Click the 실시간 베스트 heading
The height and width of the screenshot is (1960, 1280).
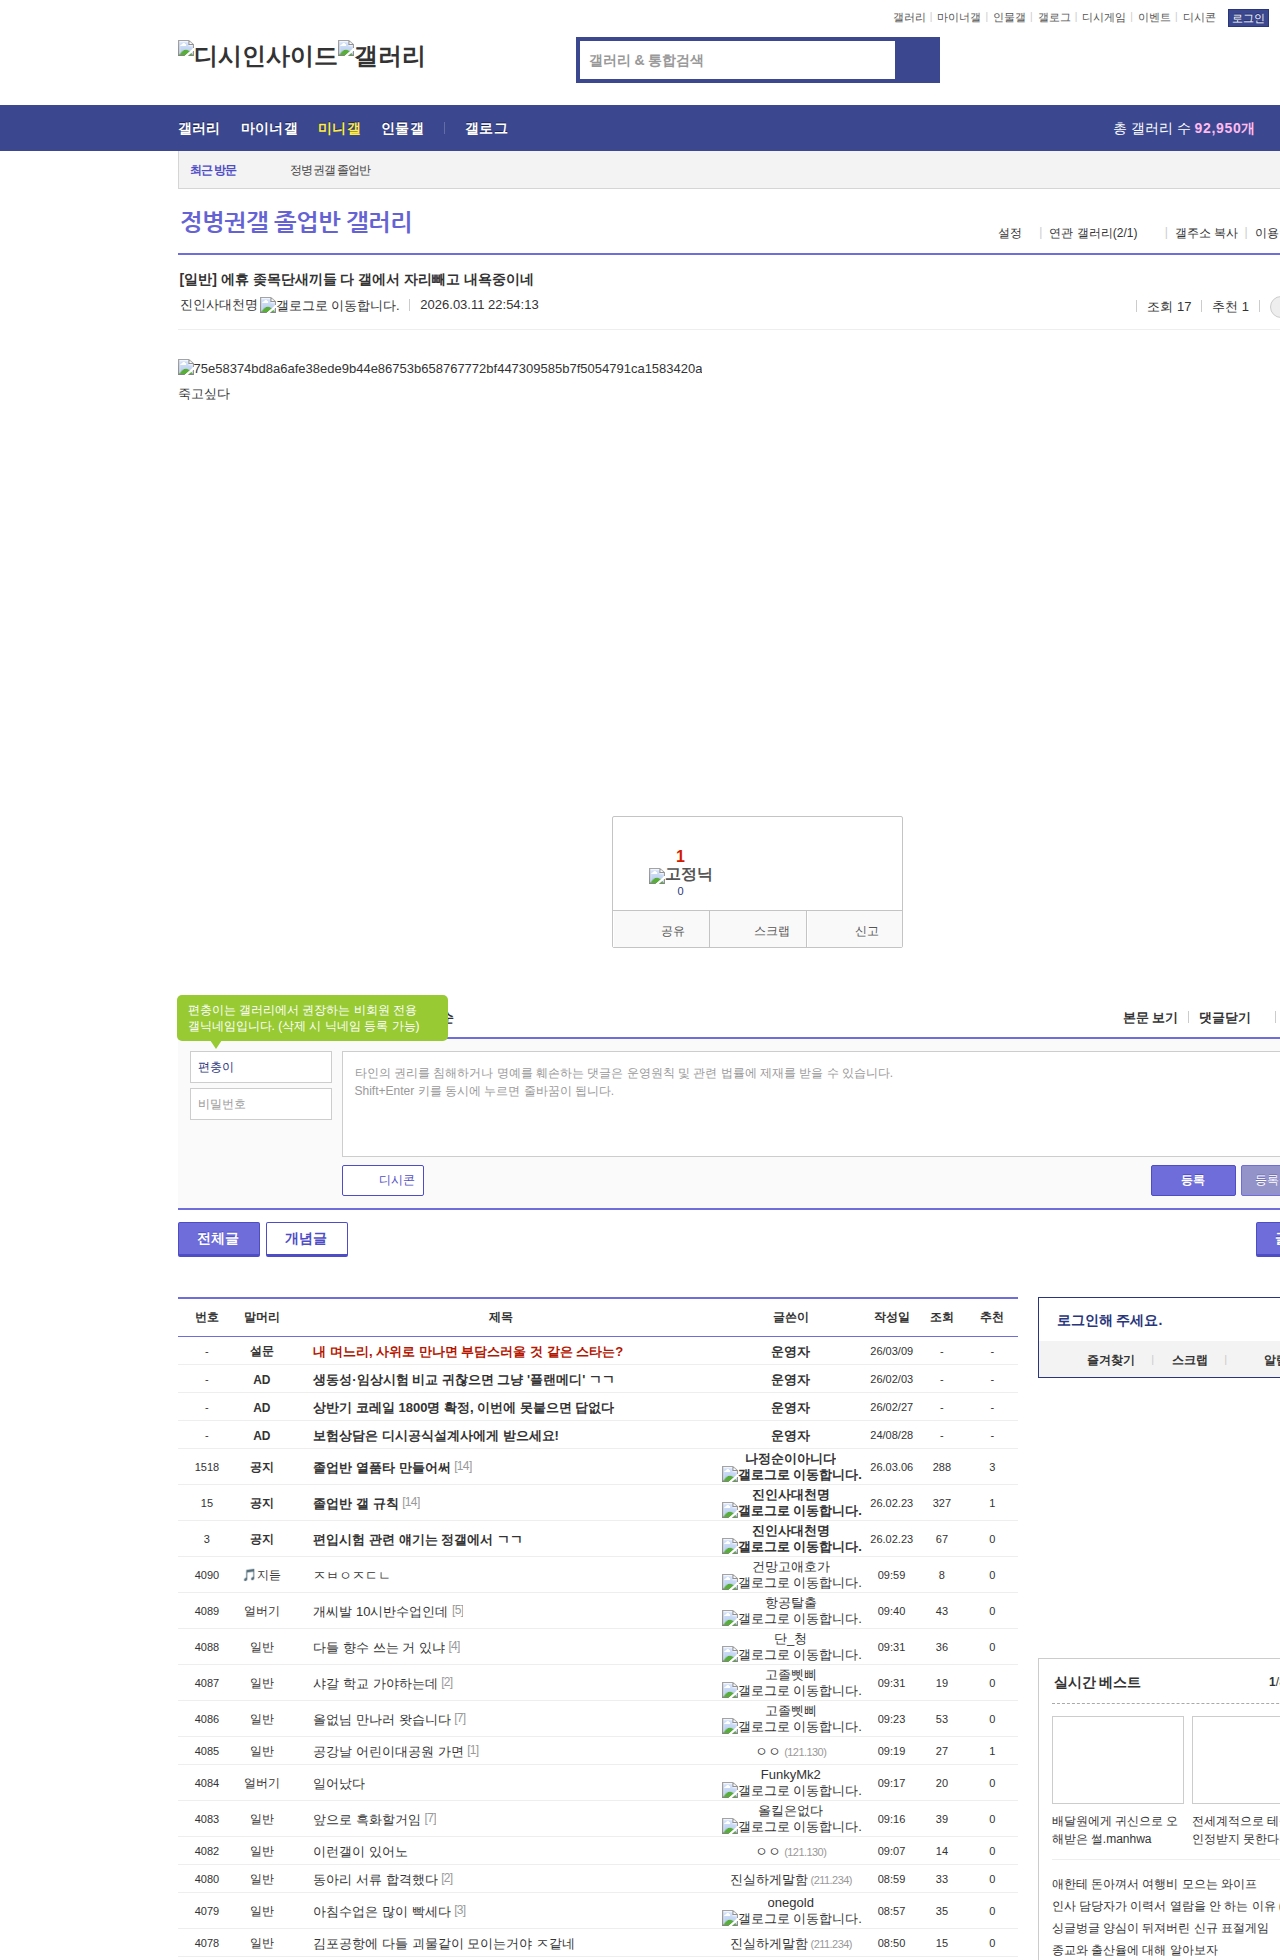click(x=1097, y=1683)
